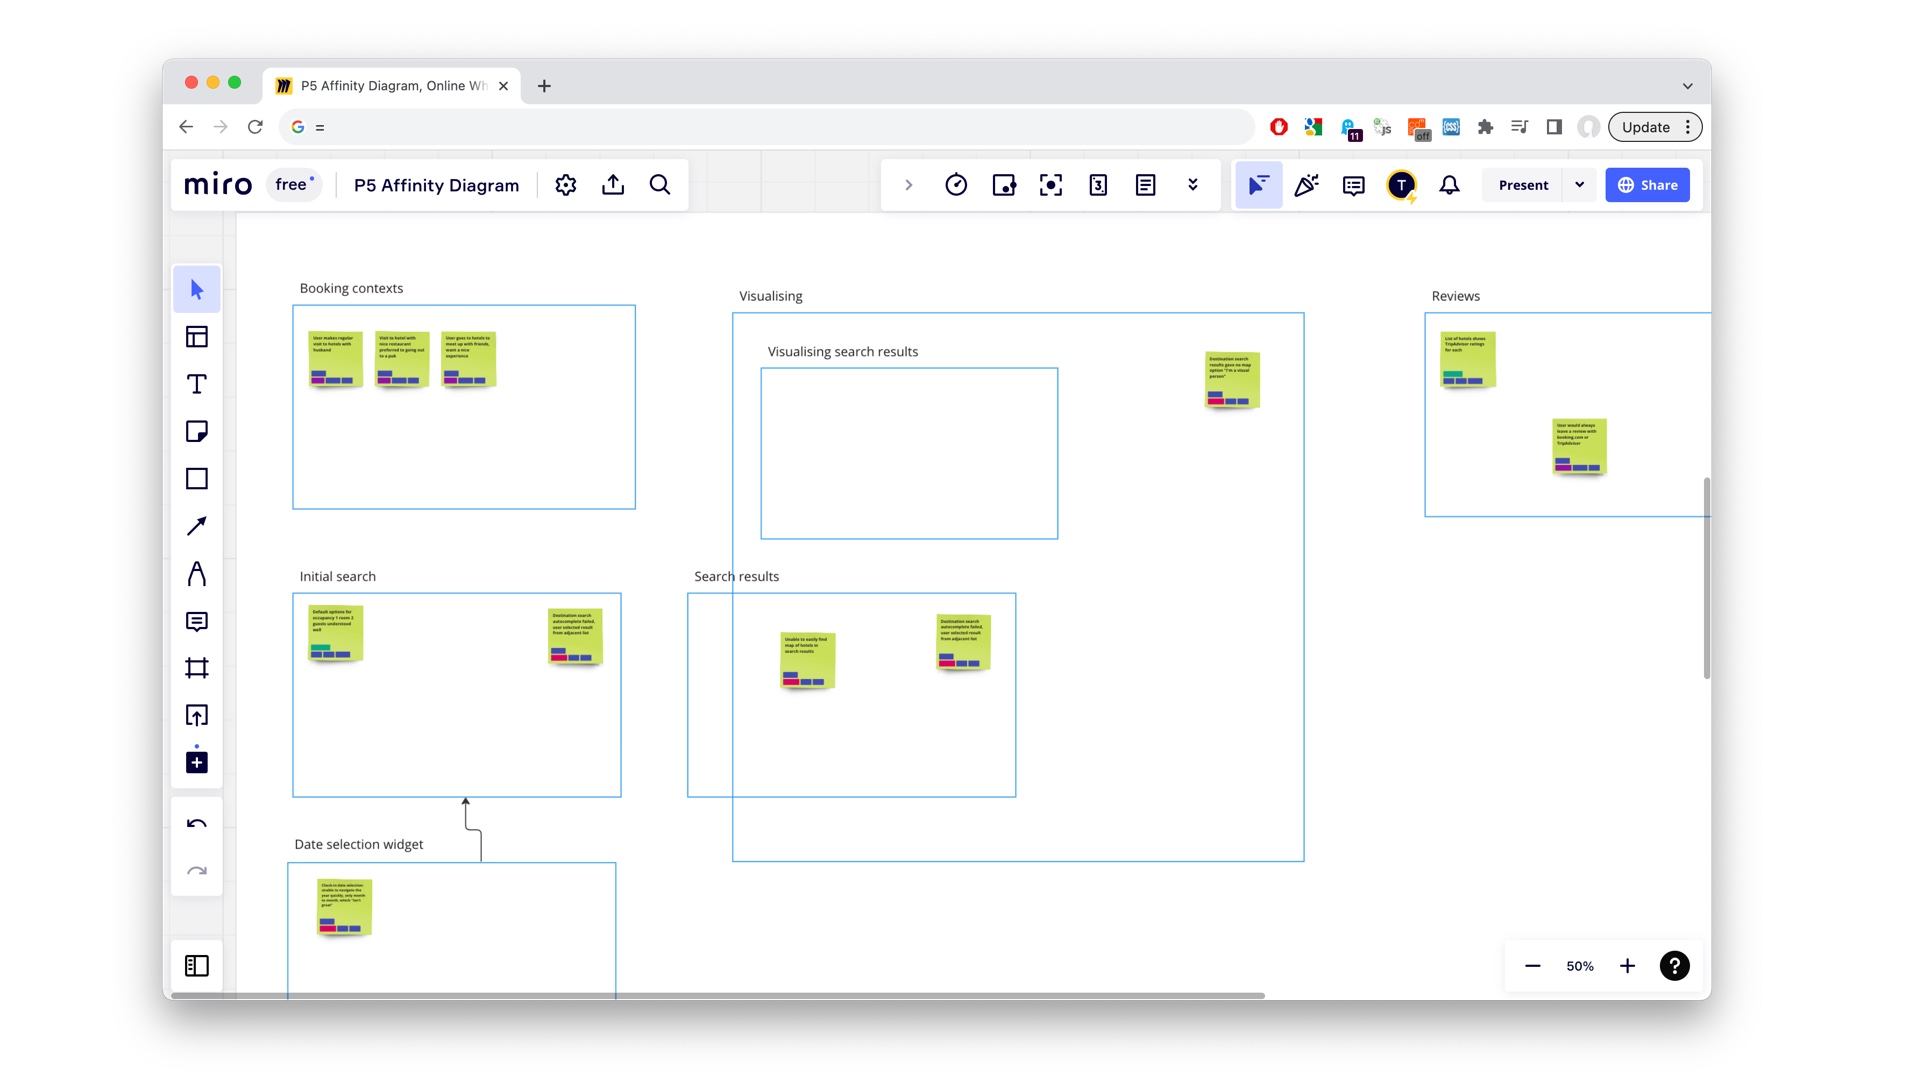Toggle collaborators' cursors visibility
Screen dimensions: 1920x1080
(1258, 185)
